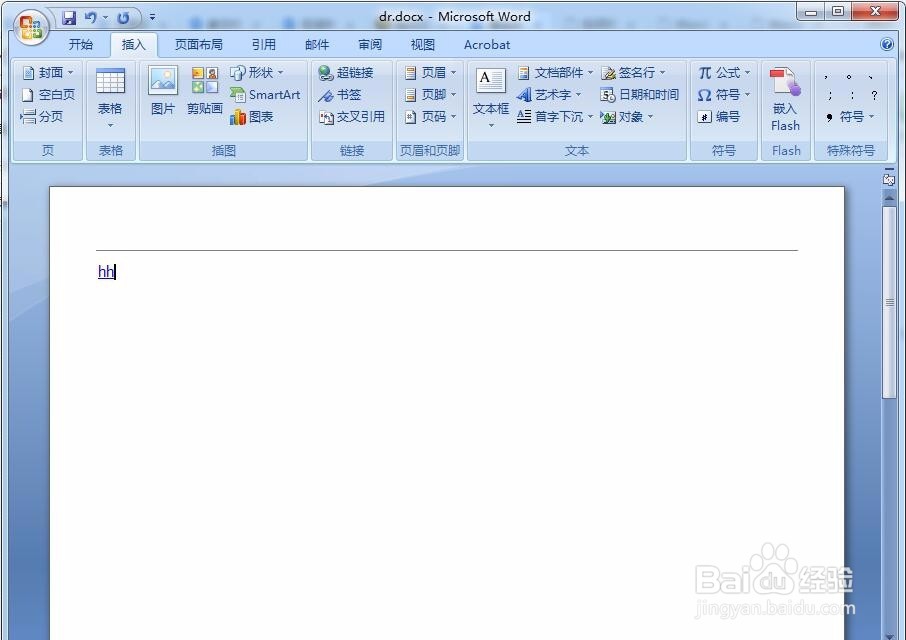Screen dimensions: 906x640
Task: Open the 页脚 footer dropdown
Action: (x=430, y=95)
